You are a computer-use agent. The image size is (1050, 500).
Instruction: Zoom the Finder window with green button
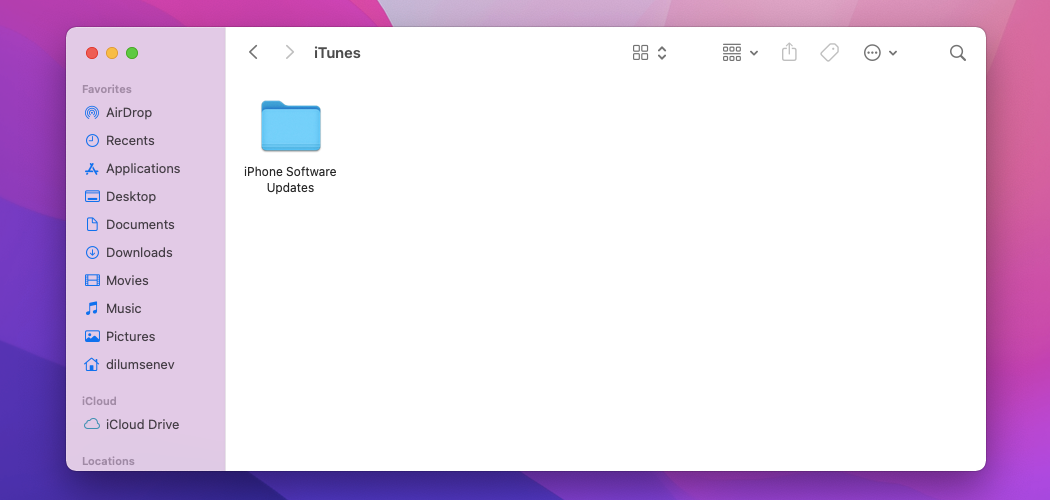(132, 53)
